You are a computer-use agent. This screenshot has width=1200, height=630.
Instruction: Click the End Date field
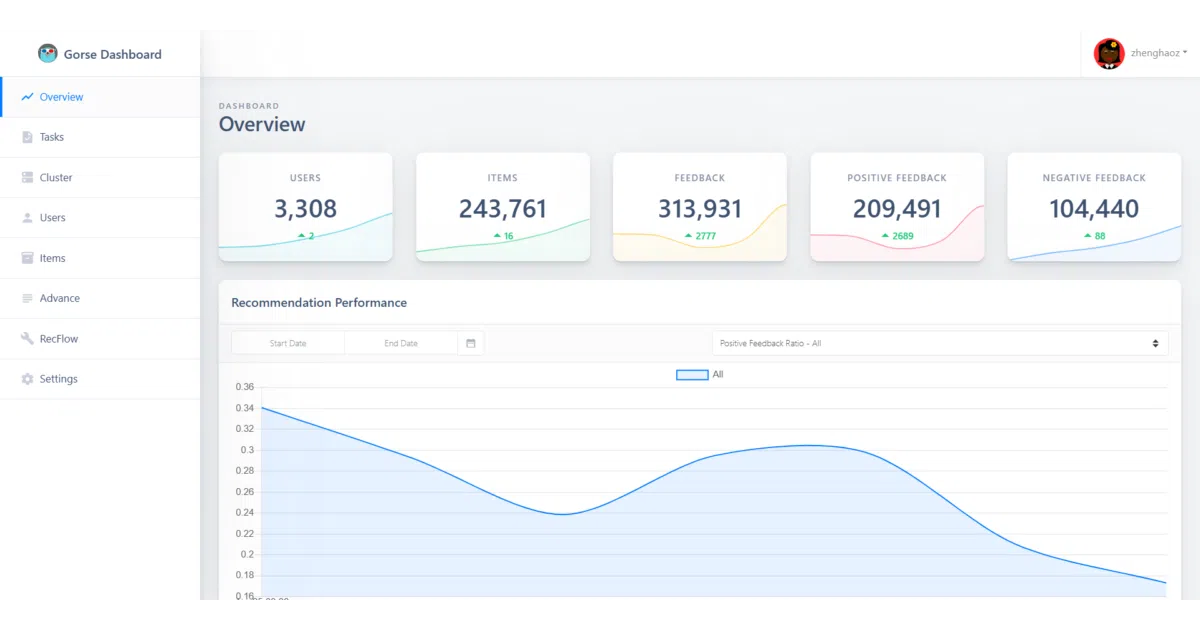tap(401, 343)
